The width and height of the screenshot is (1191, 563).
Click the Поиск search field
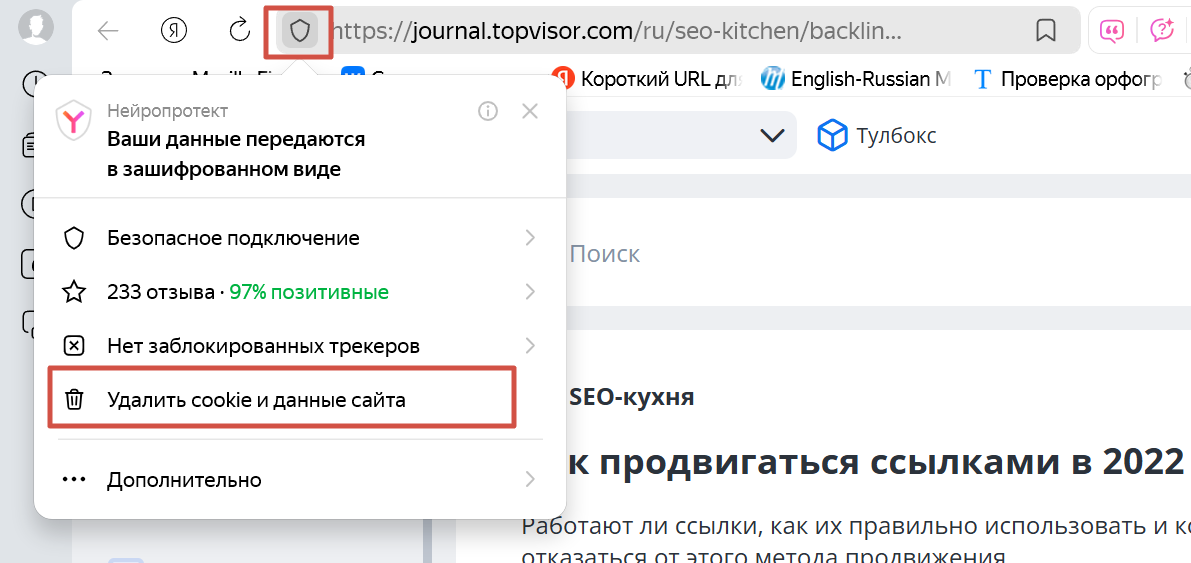pyautogui.click(x=605, y=255)
